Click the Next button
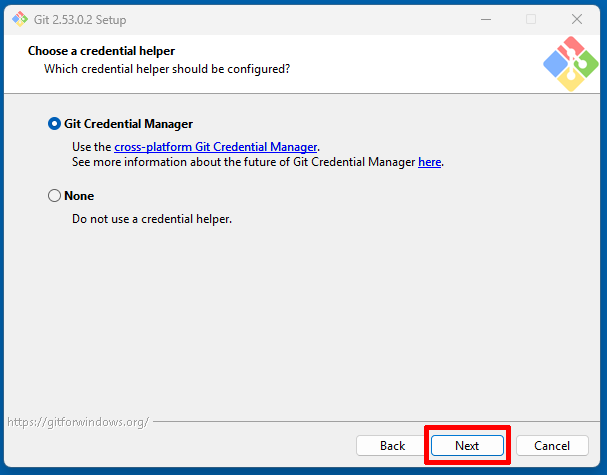 pyautogui.click(x=467, y=446)
